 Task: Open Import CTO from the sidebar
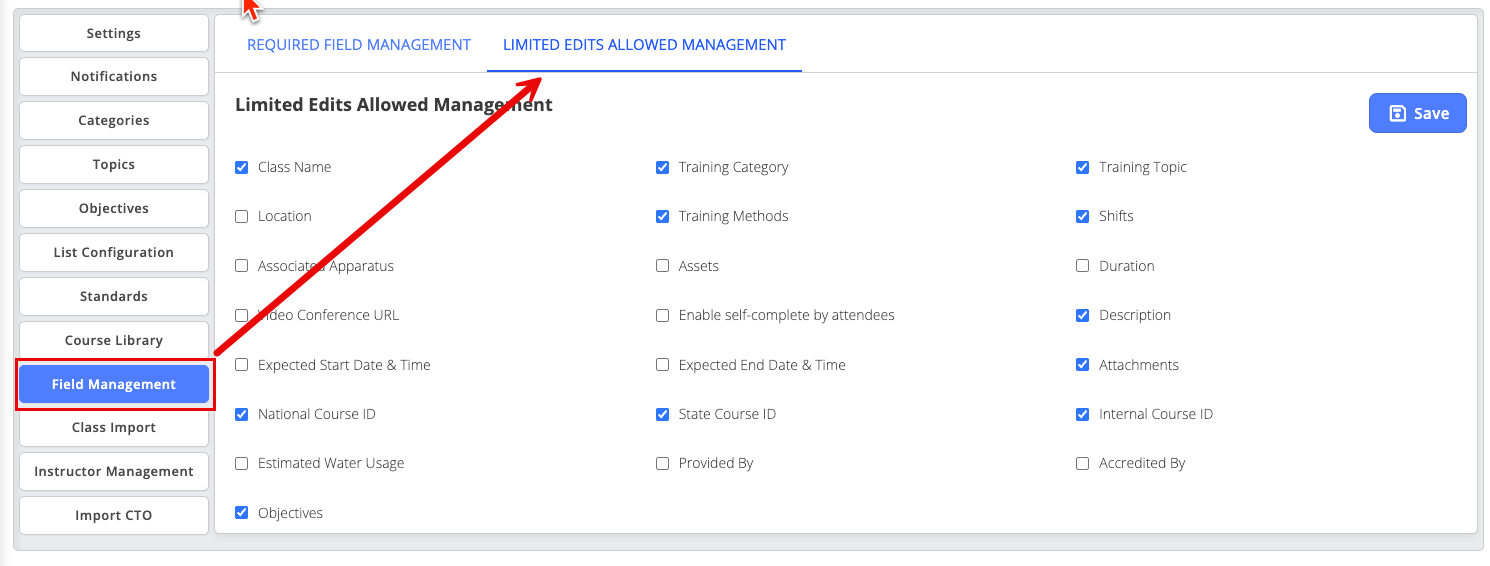[x=114, y=516]
